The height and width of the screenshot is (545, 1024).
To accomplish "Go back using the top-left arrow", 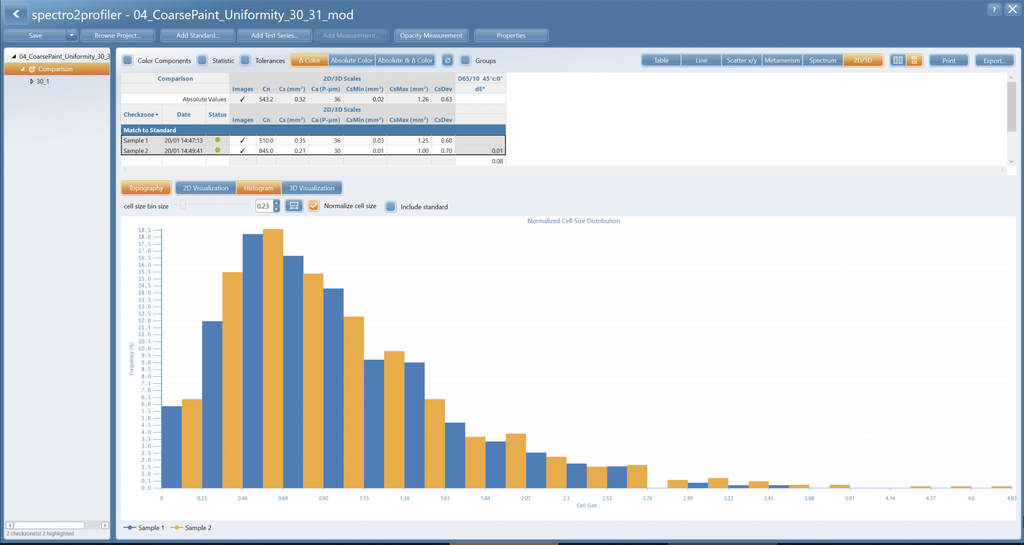I will [16, 14].
